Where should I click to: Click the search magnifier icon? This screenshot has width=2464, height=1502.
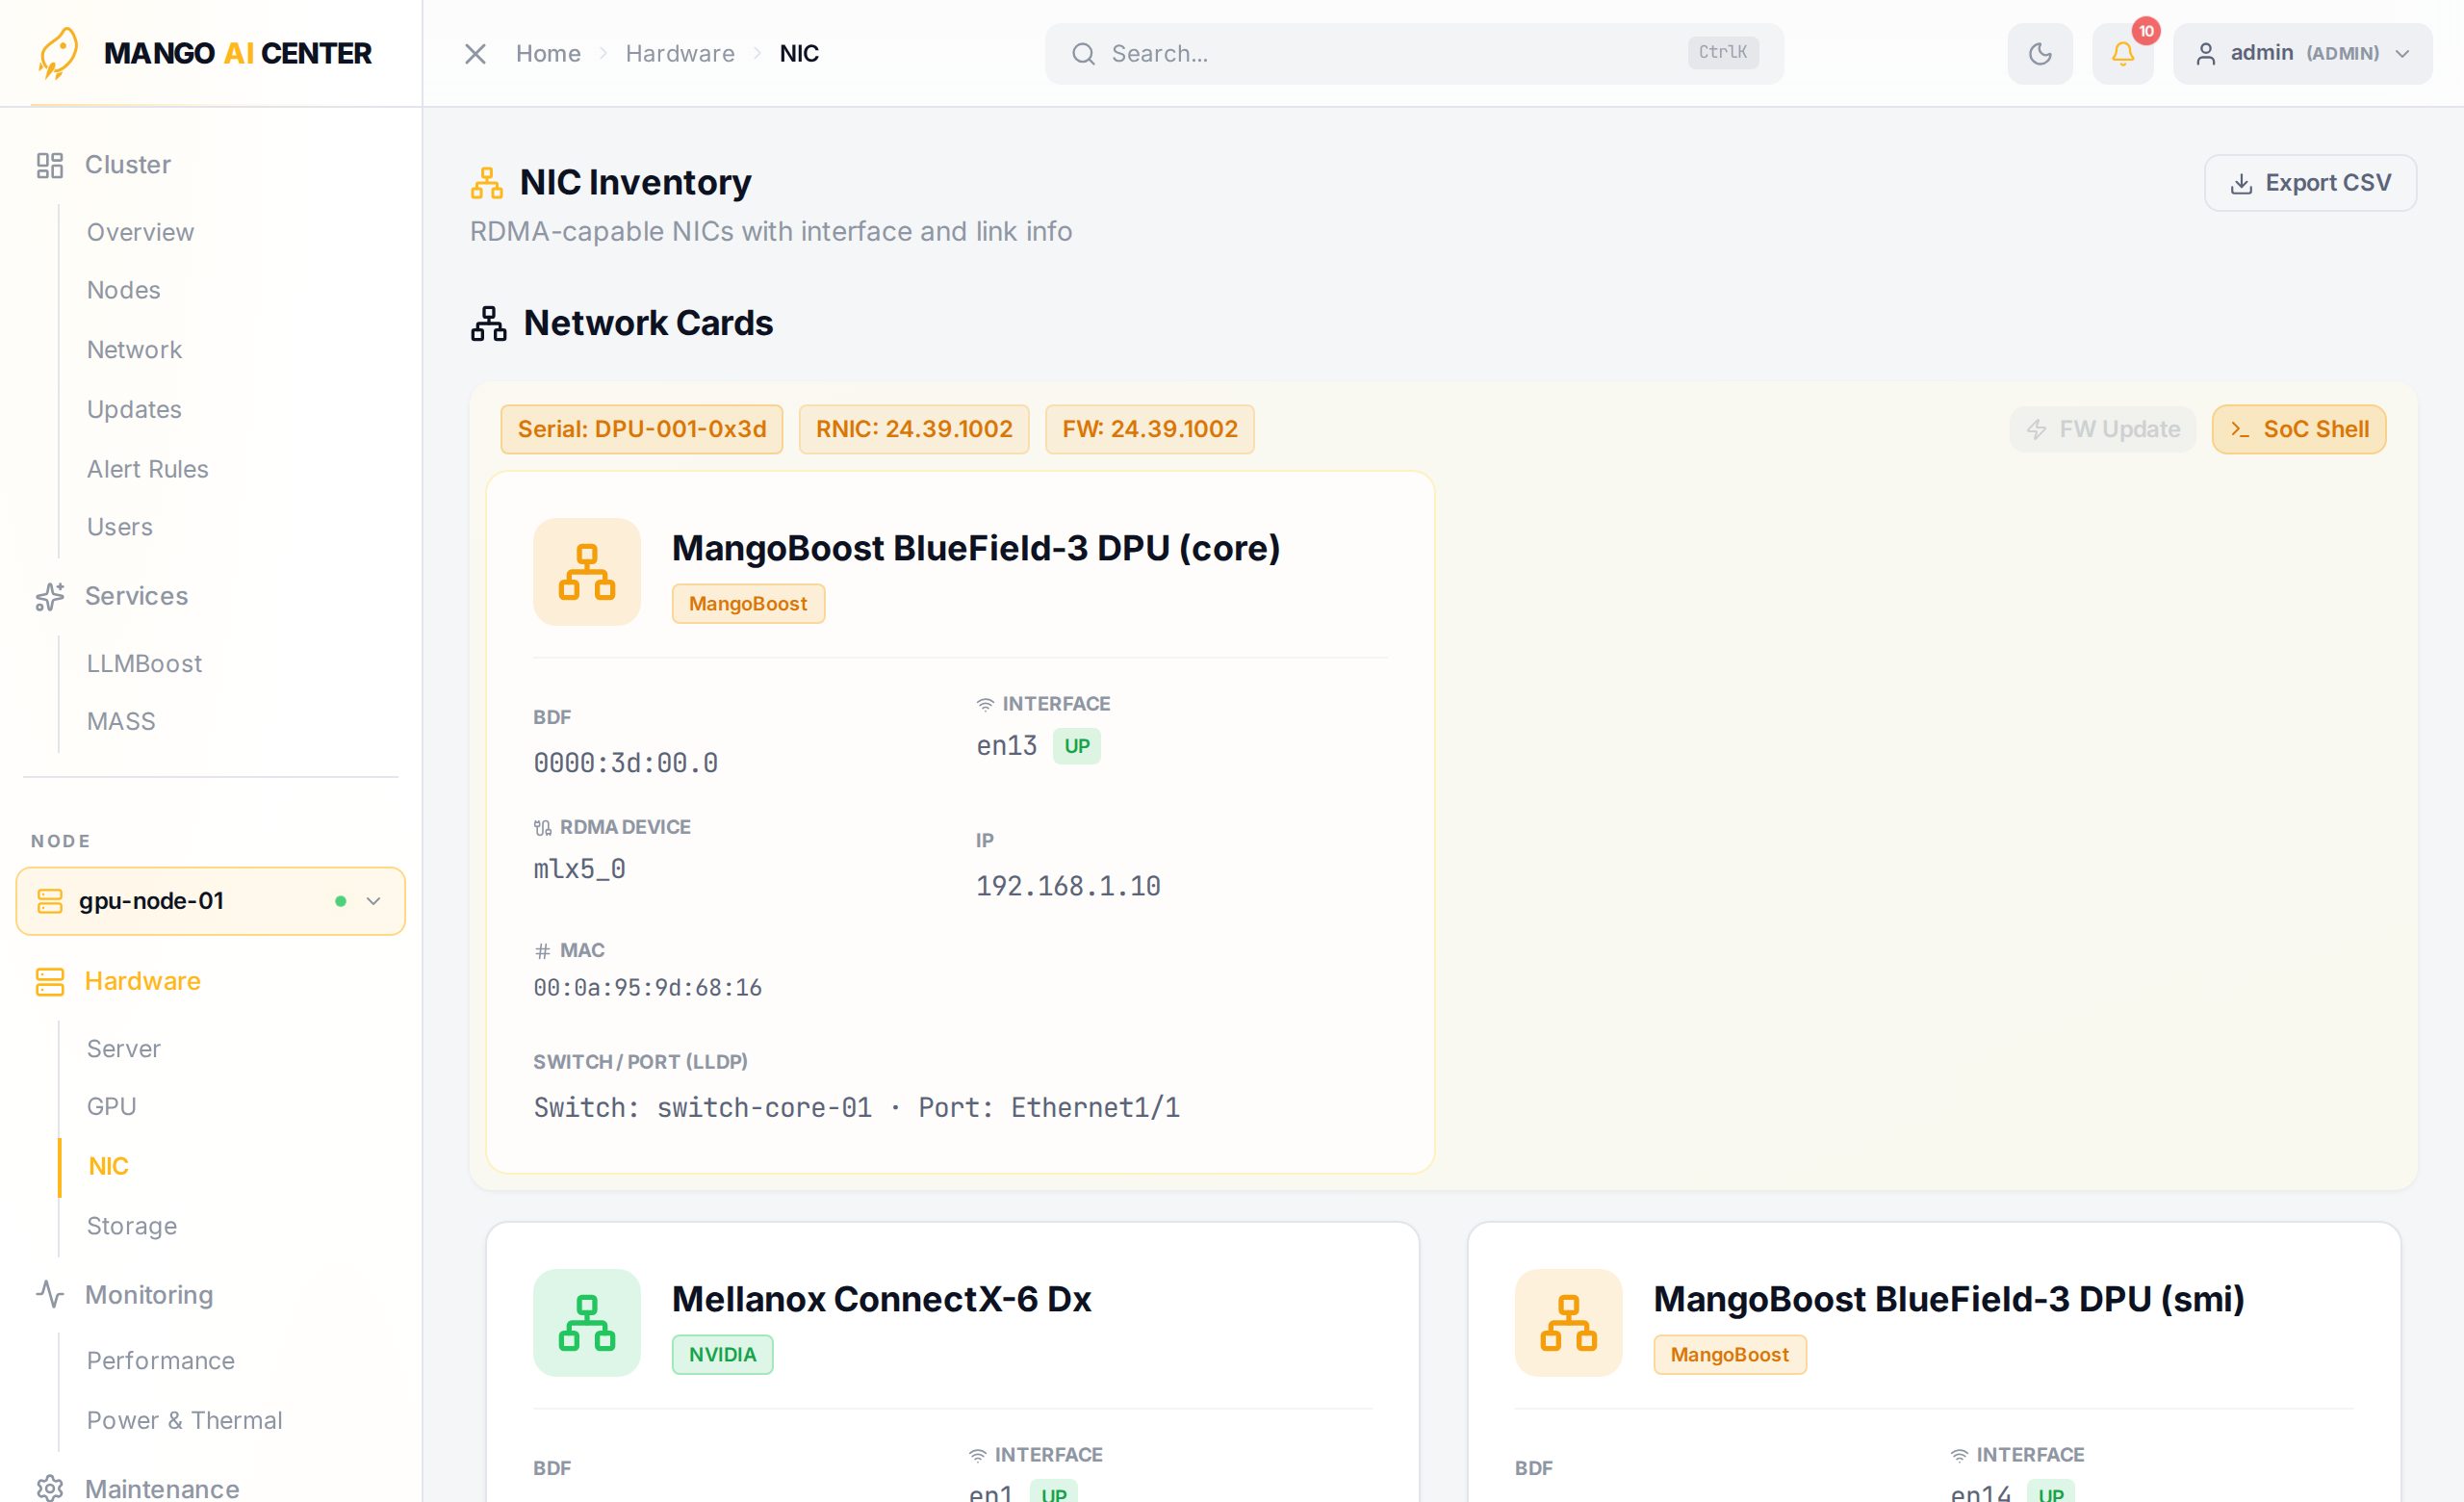tap(1083, 53)
